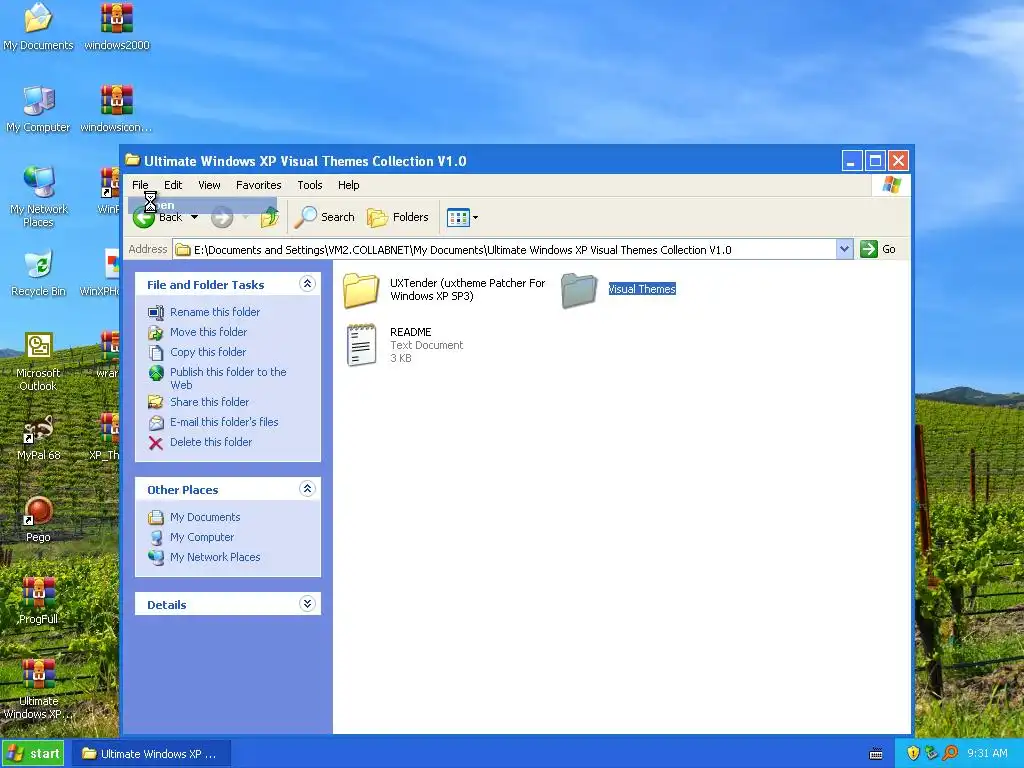1024x768 pixels.
Task: Collapse the File and Folder Tasks panel
Action: [307, 283]
